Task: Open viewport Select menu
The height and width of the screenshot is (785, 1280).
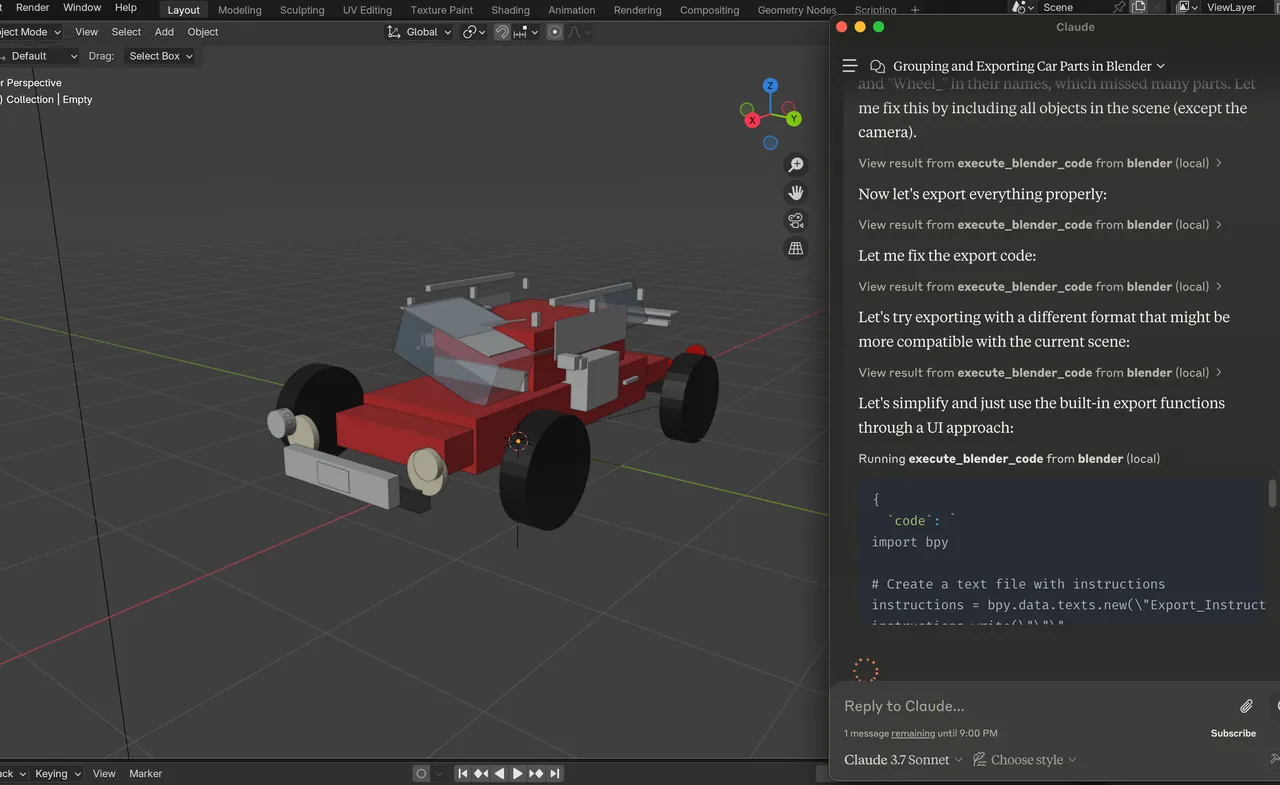Action: click(x=126, y=32)
